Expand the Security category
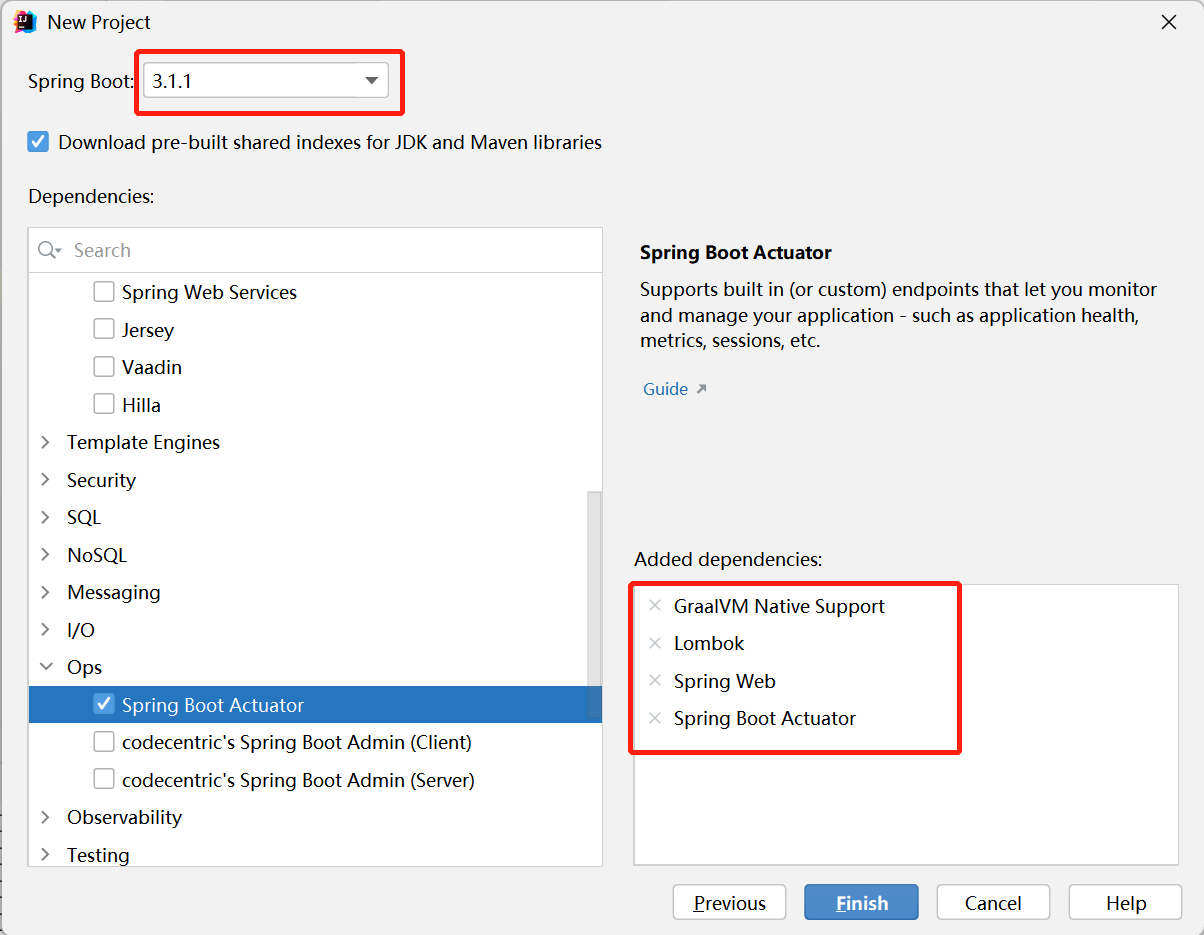 point(45,479)
